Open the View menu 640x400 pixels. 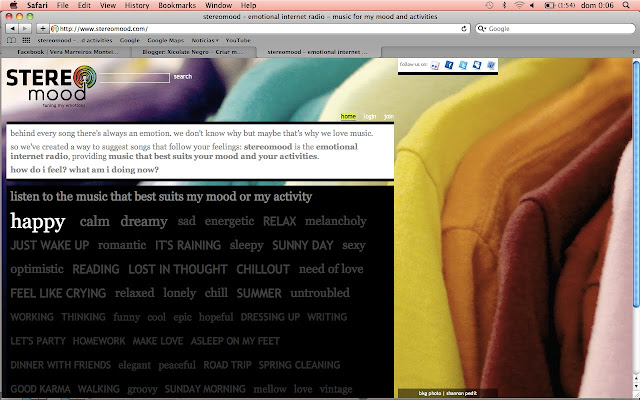coord(108,5)
